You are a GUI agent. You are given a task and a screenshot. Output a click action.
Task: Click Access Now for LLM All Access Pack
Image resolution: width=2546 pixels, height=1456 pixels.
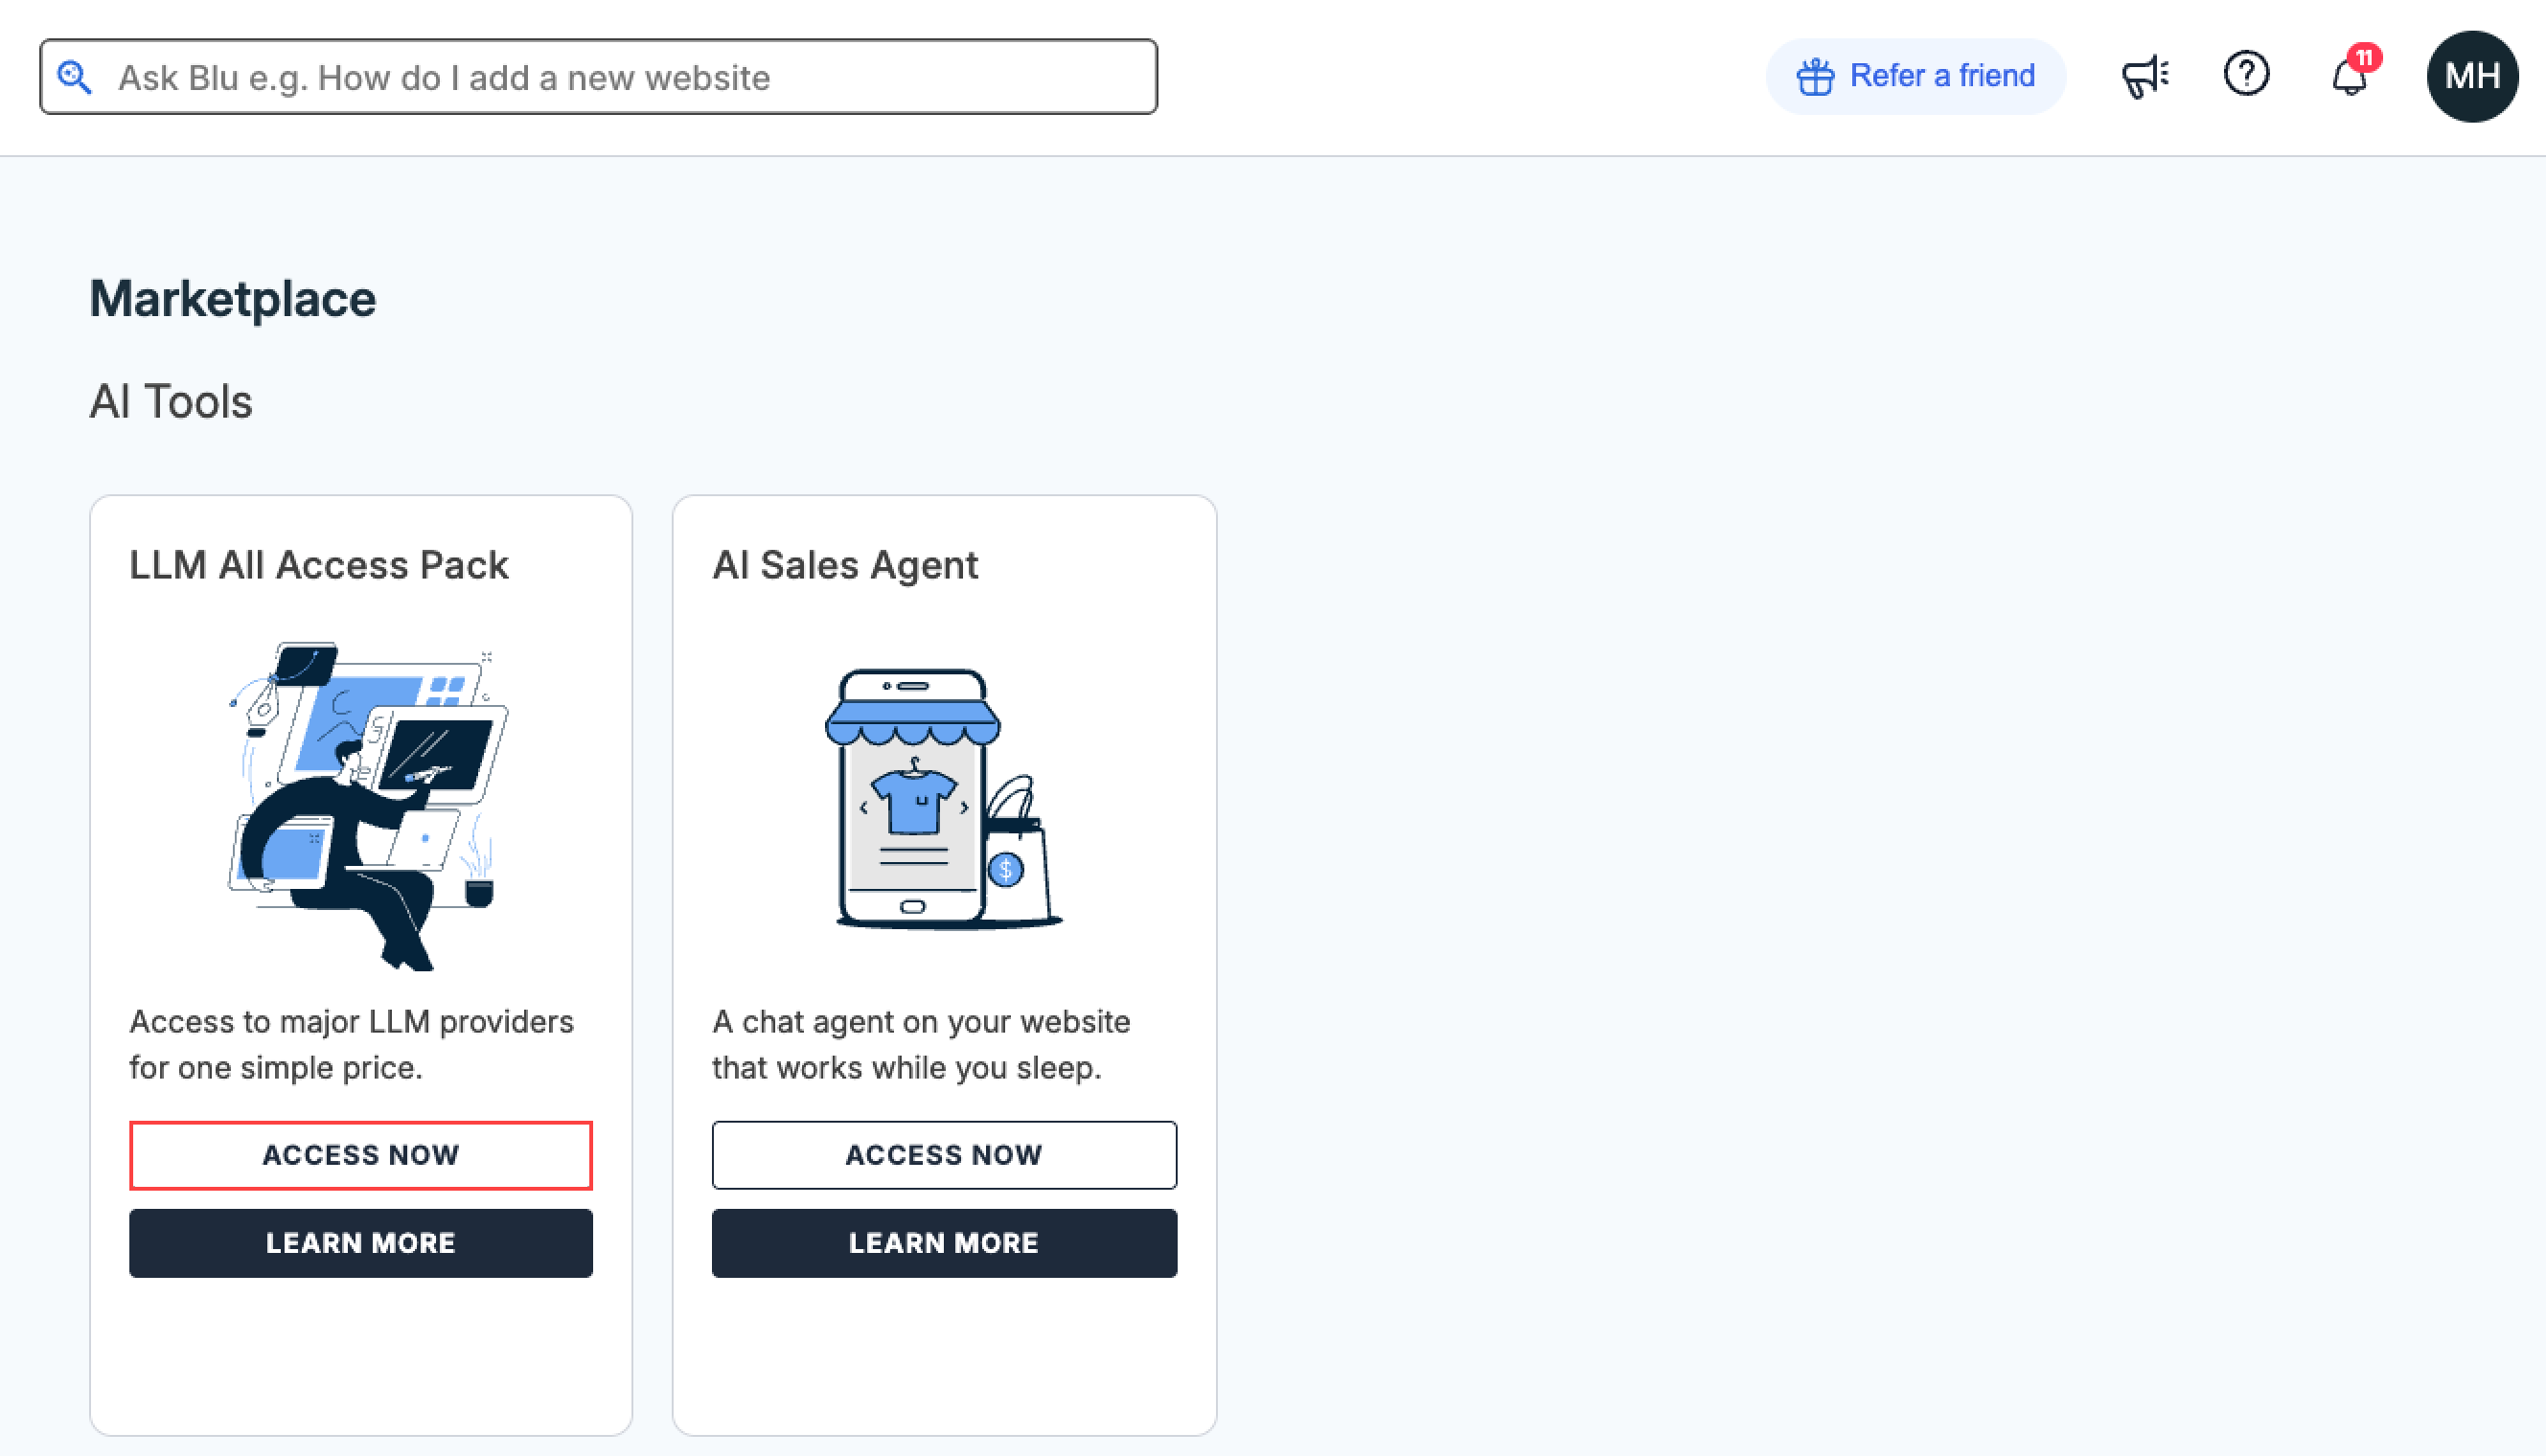click(360, 1155)
